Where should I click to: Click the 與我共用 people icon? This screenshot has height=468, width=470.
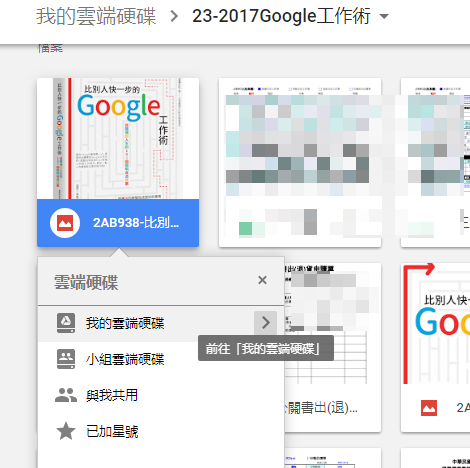pyautogui.click(x=66, y=395)
